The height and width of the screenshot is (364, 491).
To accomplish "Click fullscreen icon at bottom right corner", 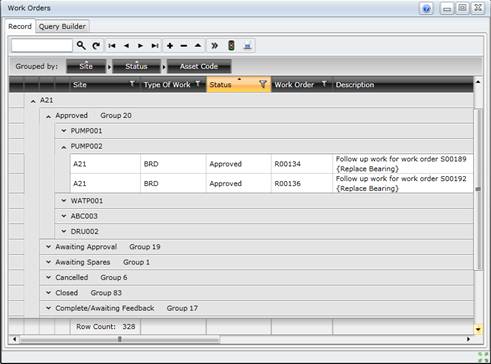I will tap(483, 357).
